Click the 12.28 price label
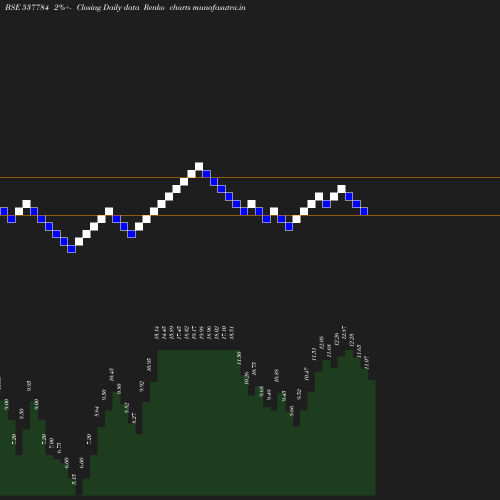The width and height of the screenshot is (500, 500). click(x=352, y=340)
